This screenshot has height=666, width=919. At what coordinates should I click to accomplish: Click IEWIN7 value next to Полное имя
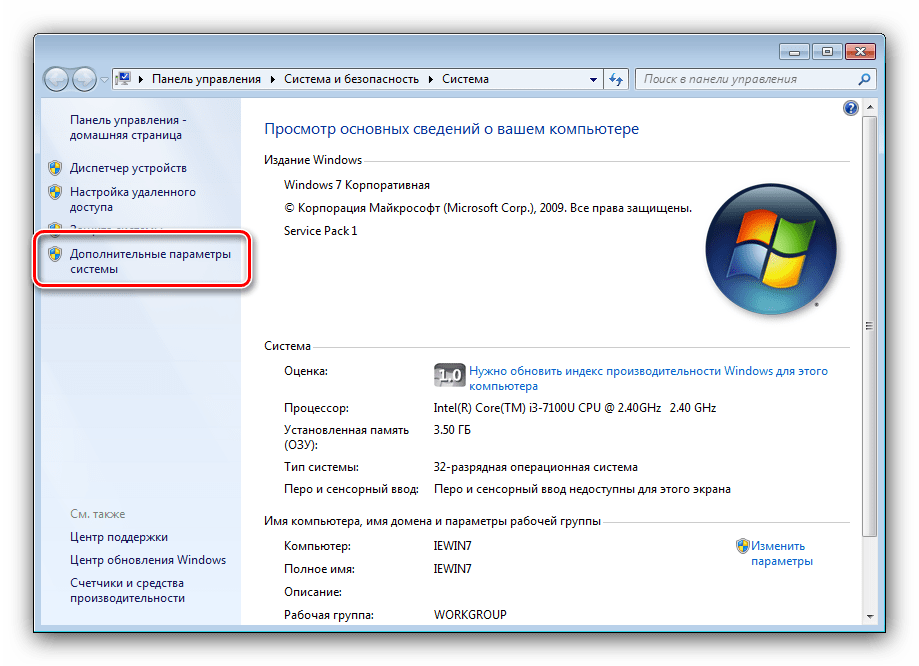click(452, 569)
